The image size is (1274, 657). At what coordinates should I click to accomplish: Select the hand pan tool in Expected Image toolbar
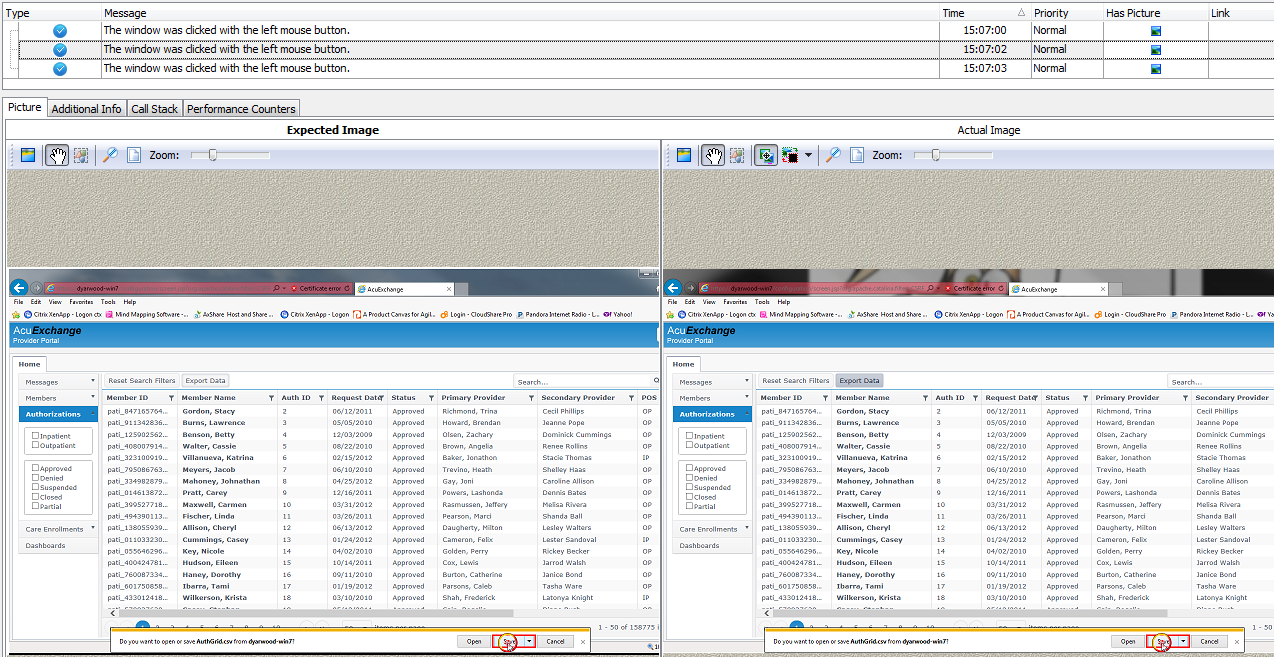[x=58, y=155]
